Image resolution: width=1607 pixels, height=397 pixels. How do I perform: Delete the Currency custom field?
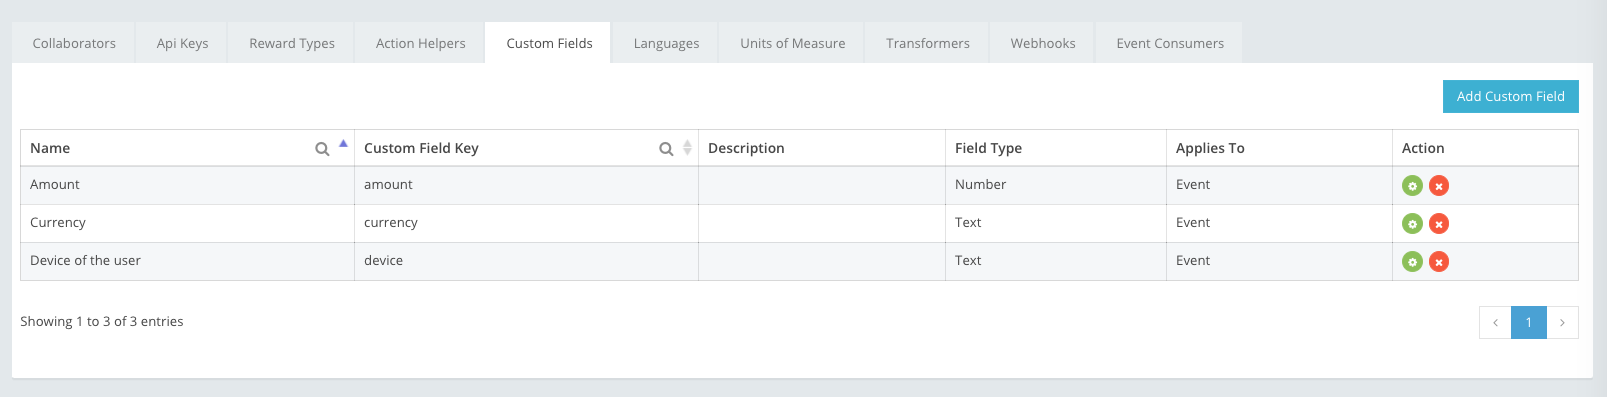(x=1438, y=224)
